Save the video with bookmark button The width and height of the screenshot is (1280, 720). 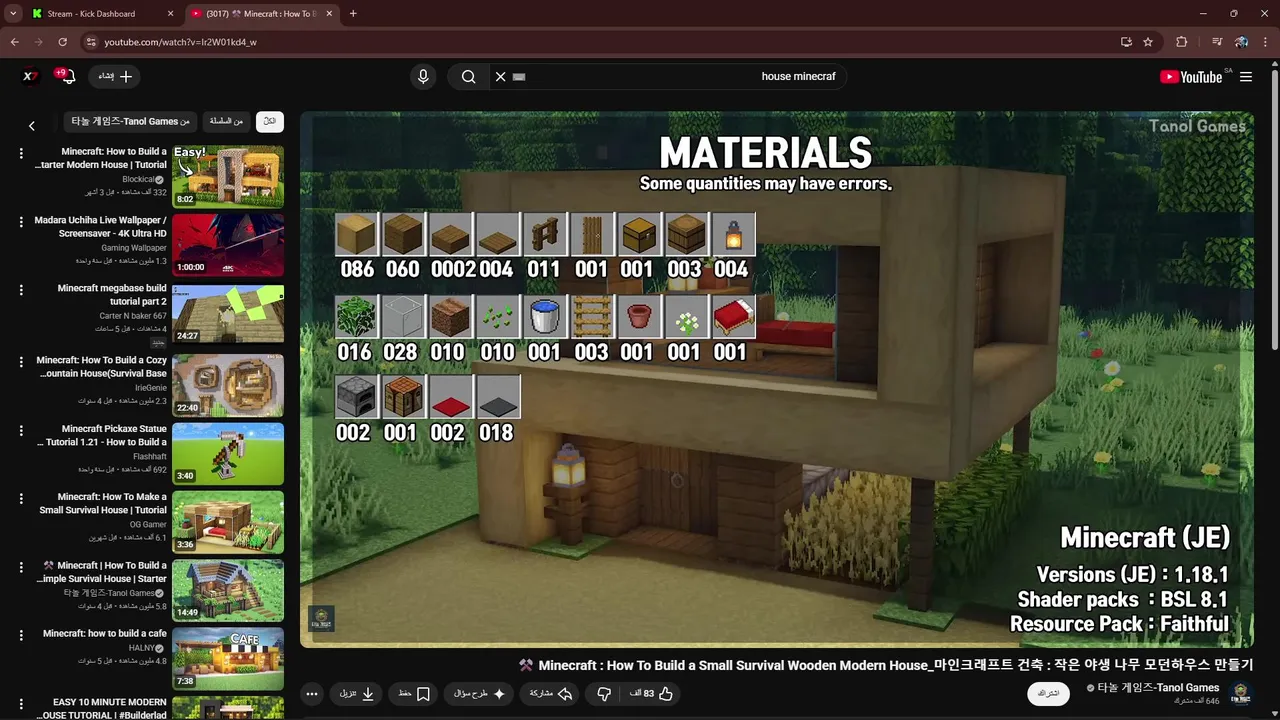pos(414,693)
